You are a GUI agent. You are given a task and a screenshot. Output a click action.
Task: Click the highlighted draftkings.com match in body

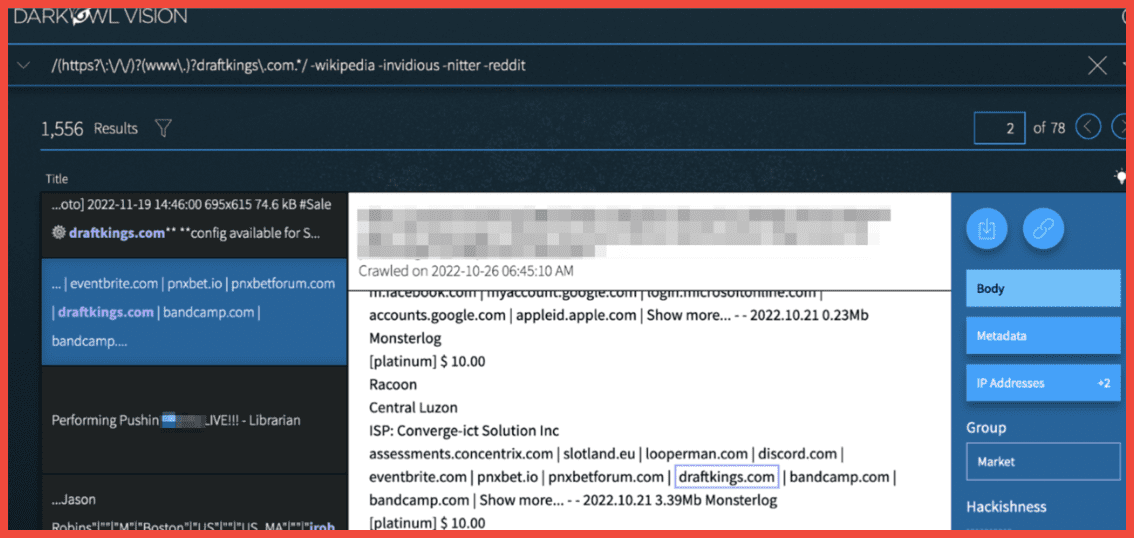pos(726,477)
